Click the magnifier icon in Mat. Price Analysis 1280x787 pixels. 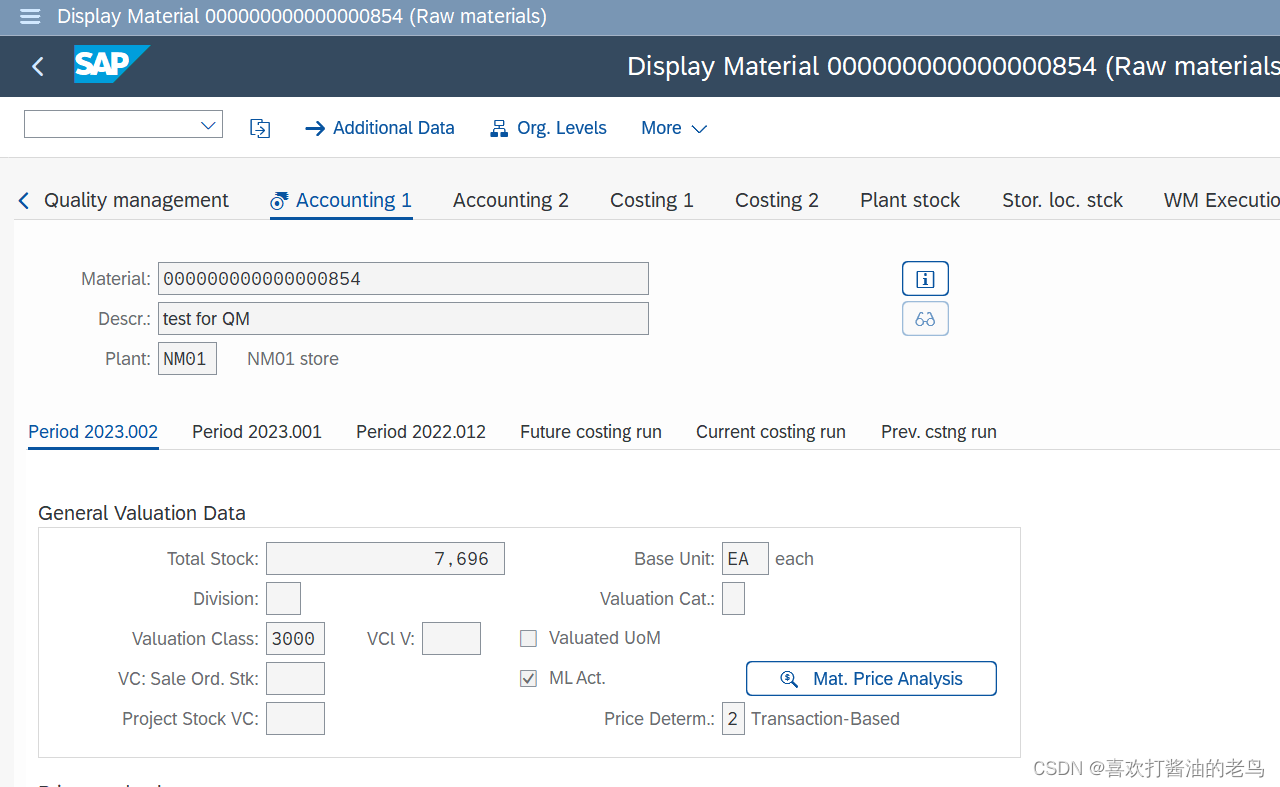[789, 678]
